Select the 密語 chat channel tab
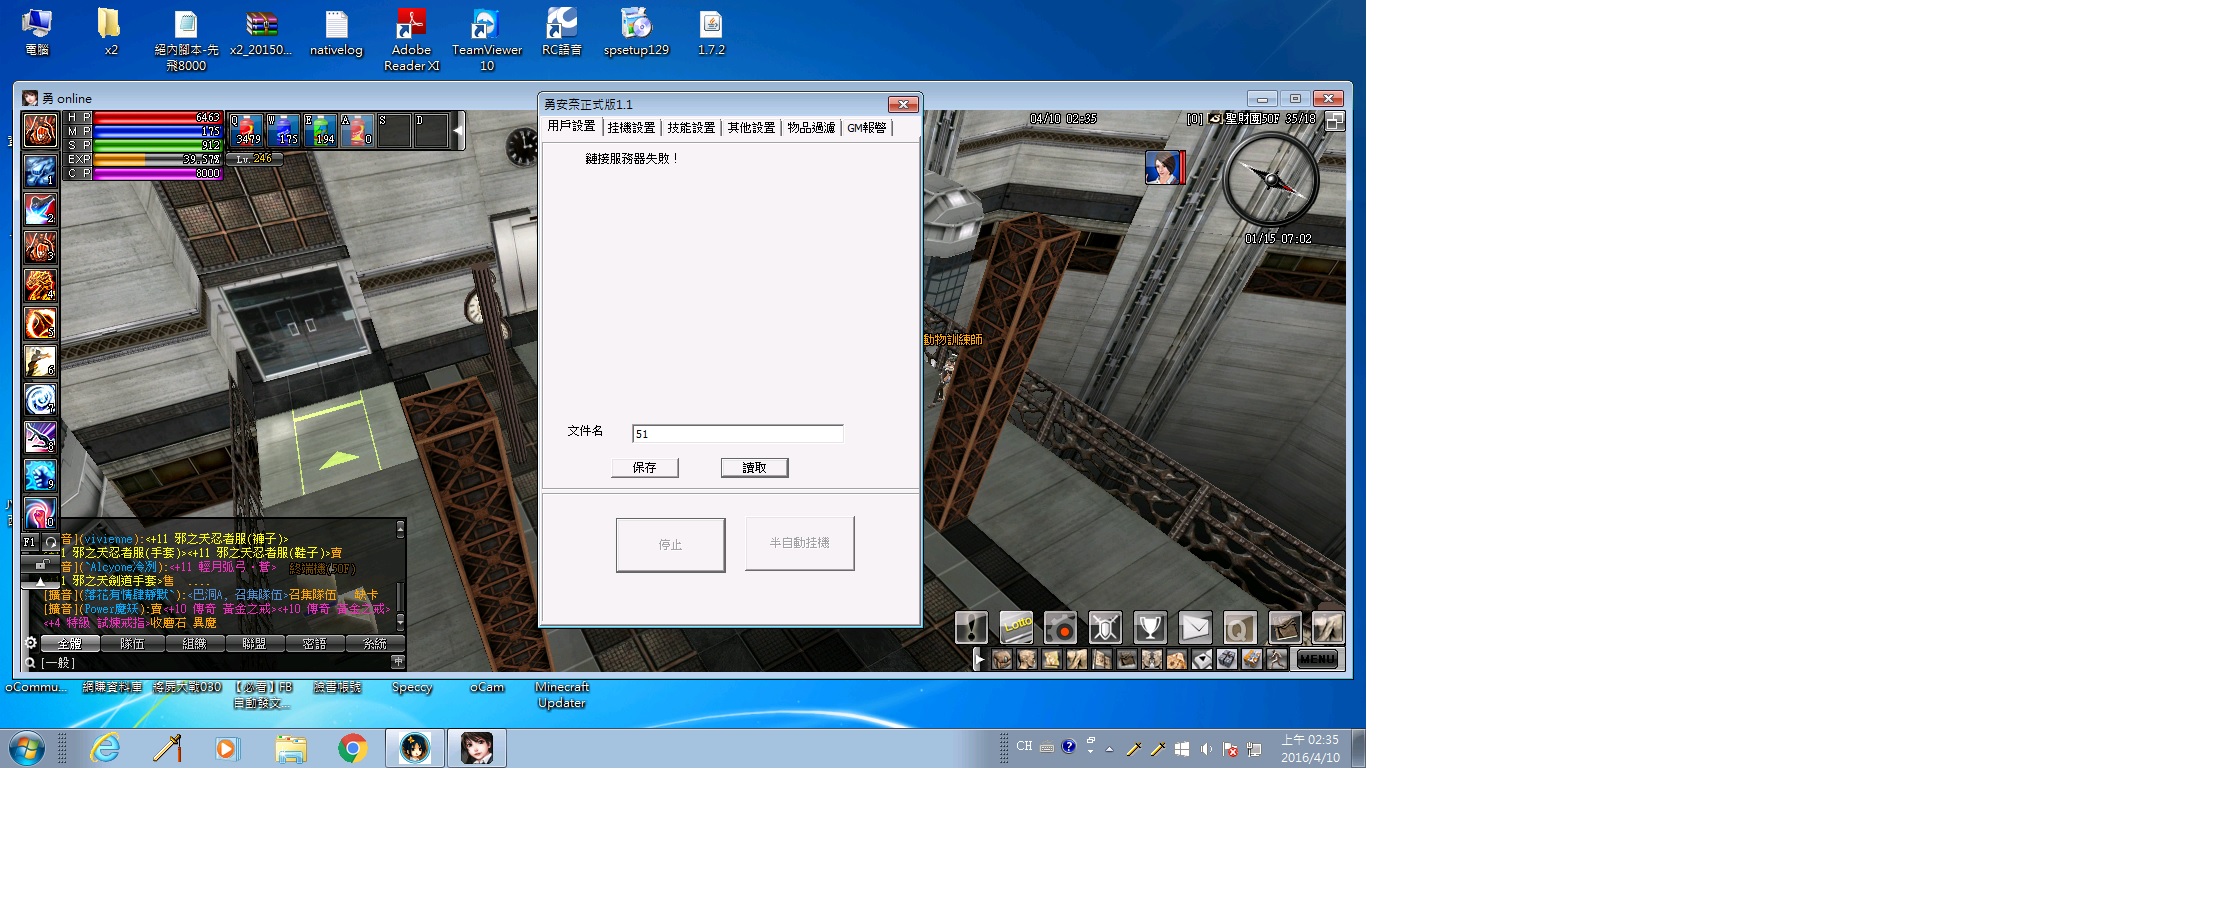 [314, 644]
